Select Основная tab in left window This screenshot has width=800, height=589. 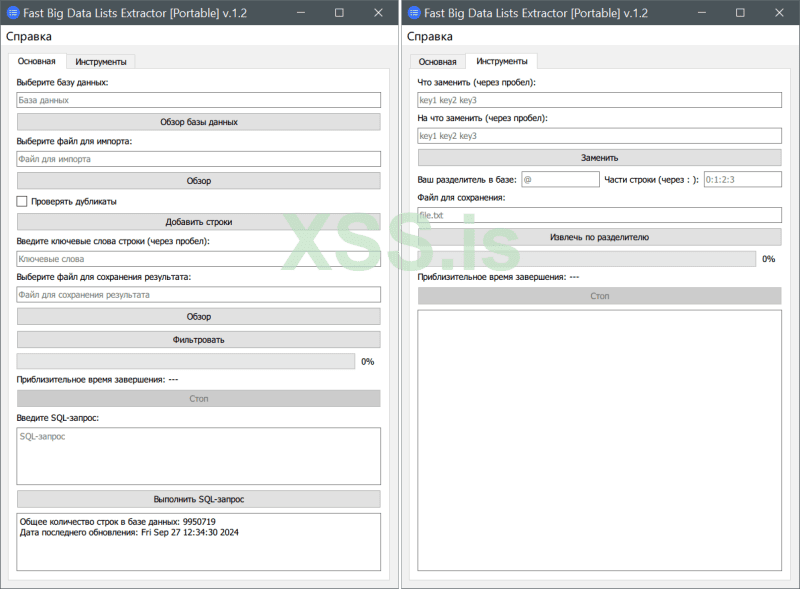click(x=37, y=61)
